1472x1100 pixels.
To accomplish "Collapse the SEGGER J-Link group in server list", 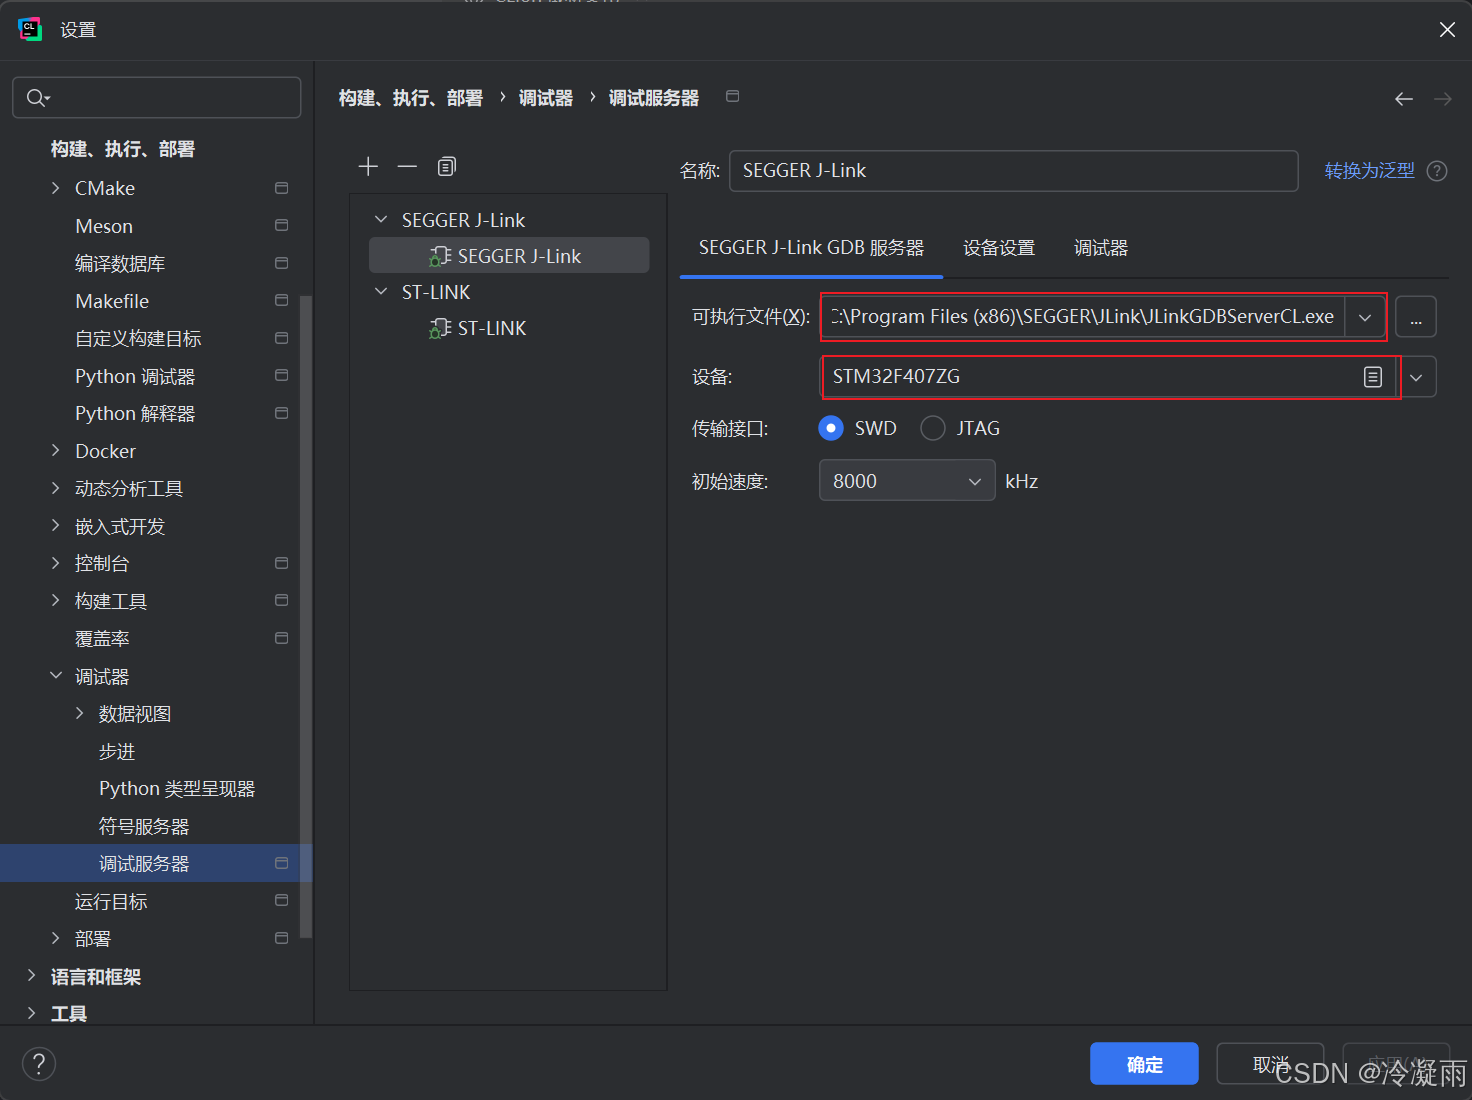I will point(380,219).
